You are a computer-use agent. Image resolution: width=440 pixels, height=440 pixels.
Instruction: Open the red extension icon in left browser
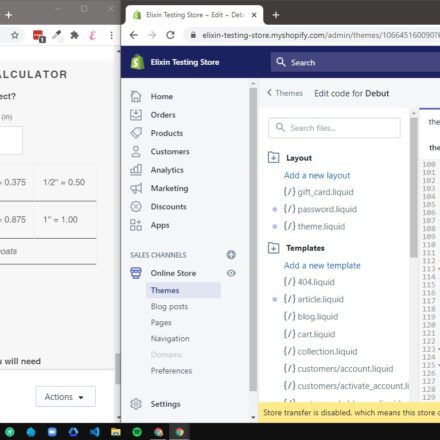tap(39, 36)
